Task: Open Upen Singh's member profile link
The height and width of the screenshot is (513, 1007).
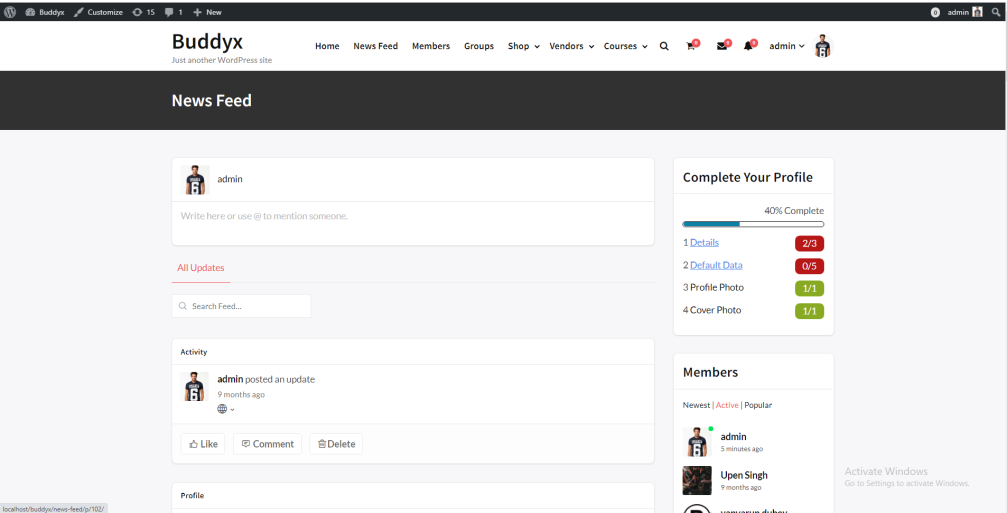Action: (744, 475)
